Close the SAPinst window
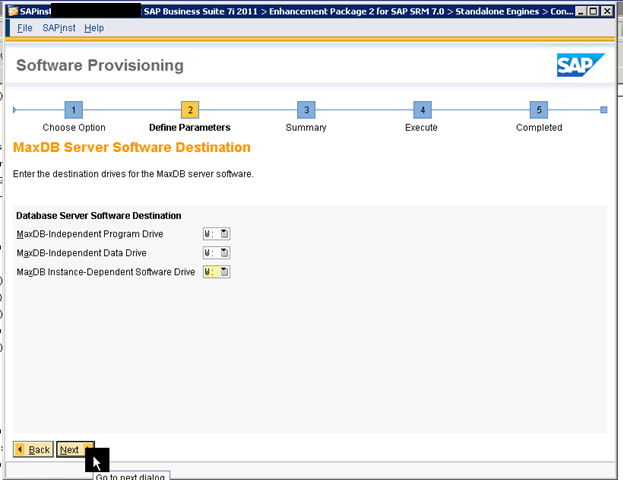The height and width of the screenshot is (480, 623). coord(607,11)
